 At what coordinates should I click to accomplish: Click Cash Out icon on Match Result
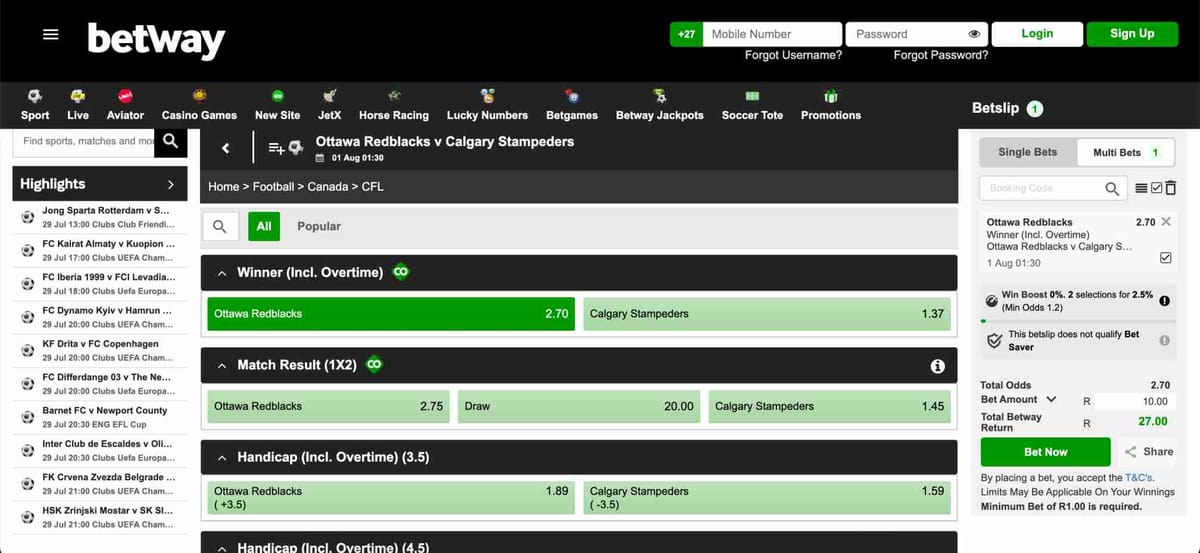tap(374, 365)
